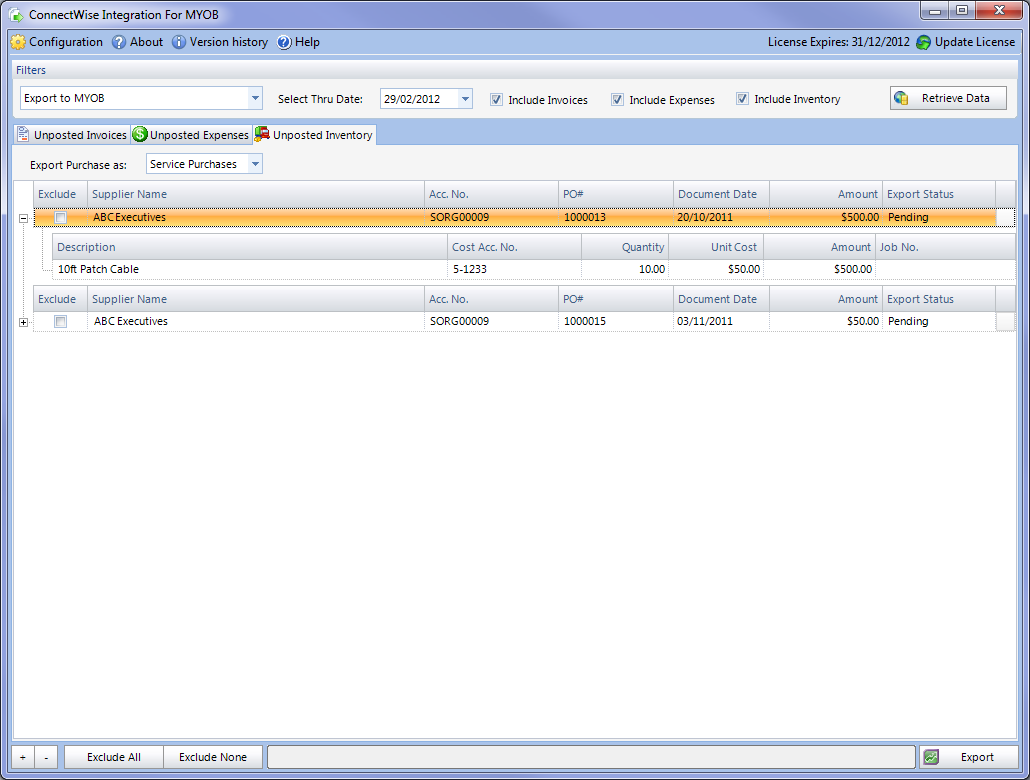Image resolution: width=1030 pixels, height=780 pixels.
Task: Click the Description header in detail grid
Action: tap(250, 247)
